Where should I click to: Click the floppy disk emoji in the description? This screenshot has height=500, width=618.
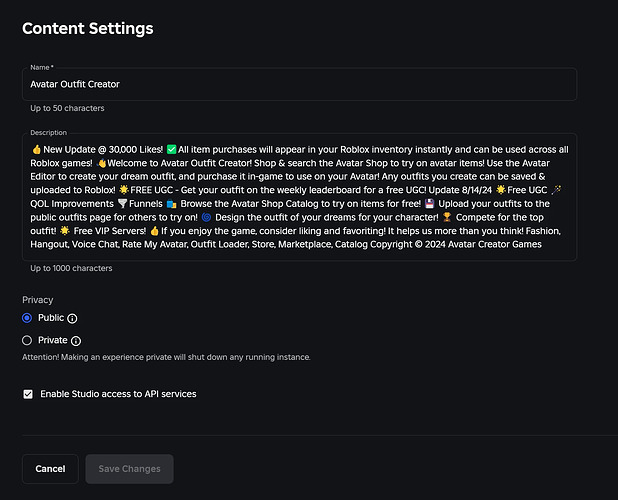point(430,204)
